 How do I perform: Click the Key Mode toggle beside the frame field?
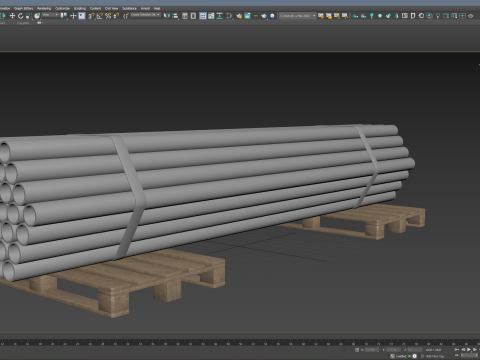click(x=457, y=356)
